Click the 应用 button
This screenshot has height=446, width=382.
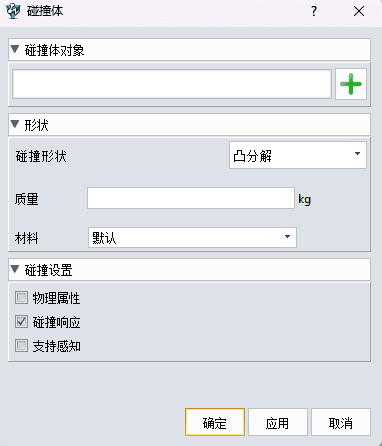point(278,422)
